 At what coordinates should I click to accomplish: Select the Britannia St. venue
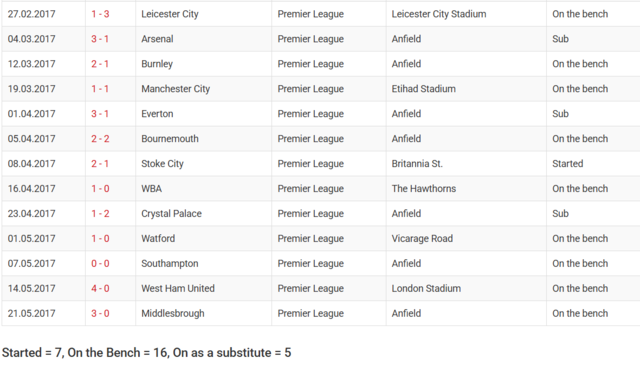417,164
